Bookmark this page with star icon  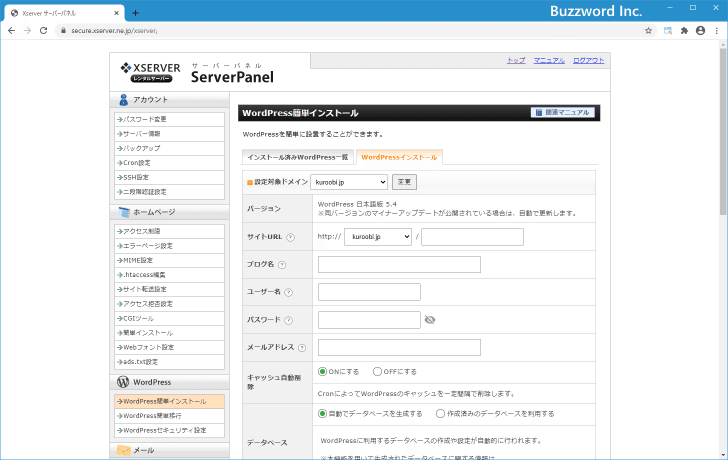[648, 31]
